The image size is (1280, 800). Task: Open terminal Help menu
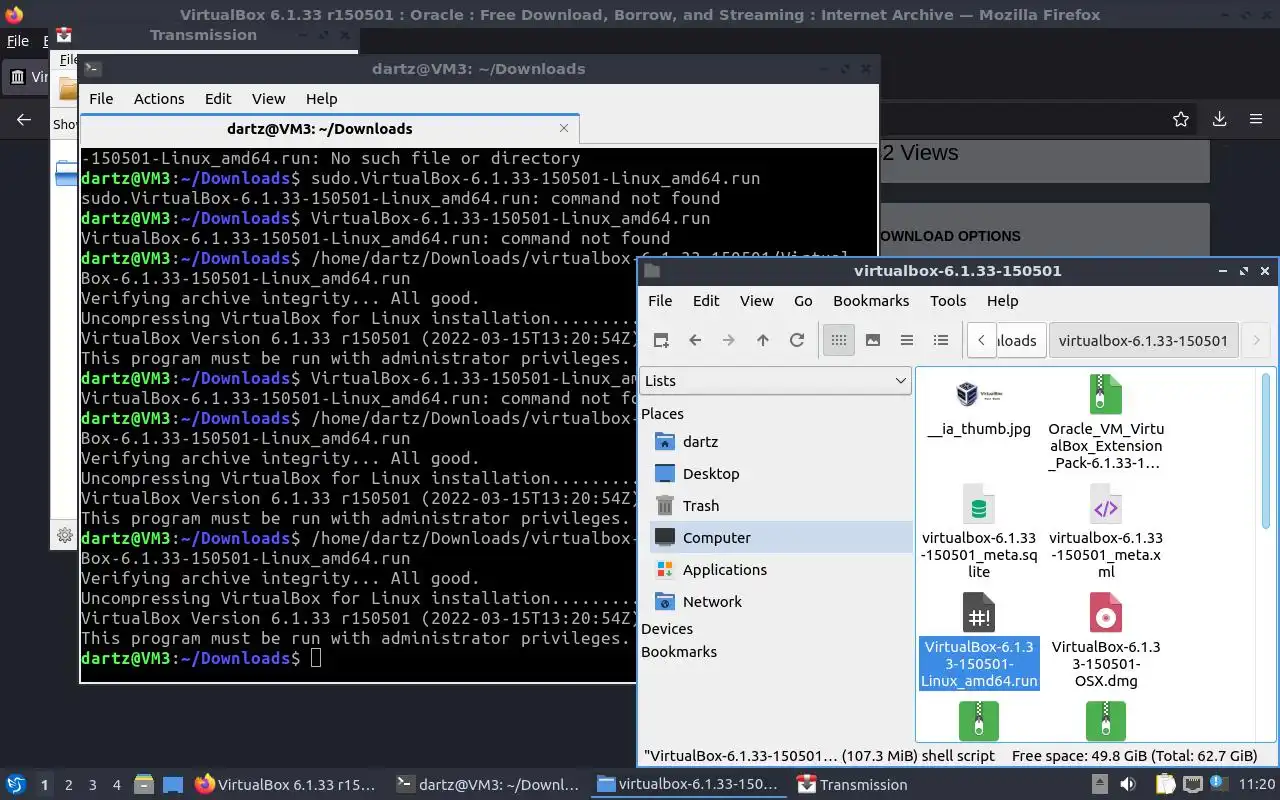click(321, 98)
